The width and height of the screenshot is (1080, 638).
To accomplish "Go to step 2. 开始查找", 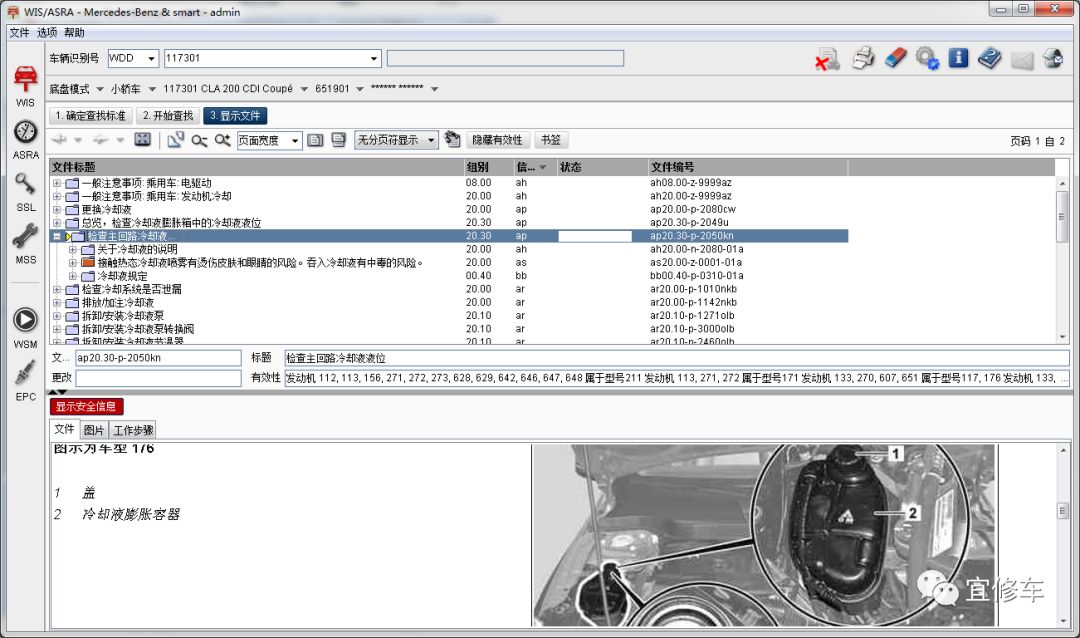I will pos(168,116).
